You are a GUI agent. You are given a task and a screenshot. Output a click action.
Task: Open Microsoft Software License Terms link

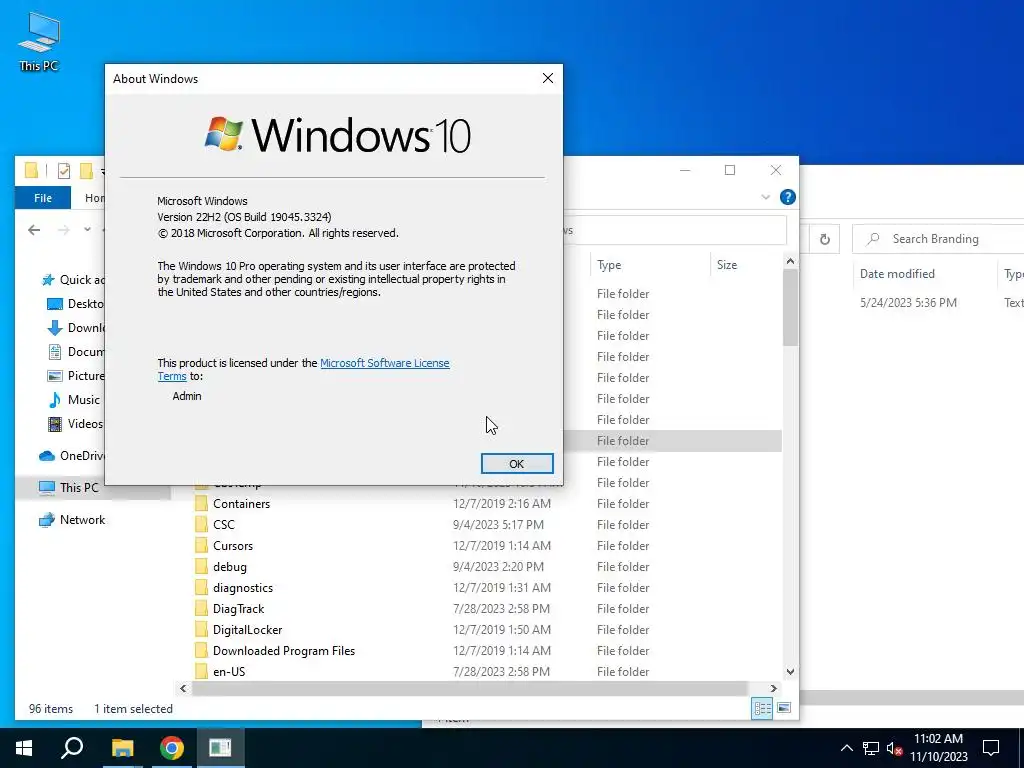[x=384, y=363]
